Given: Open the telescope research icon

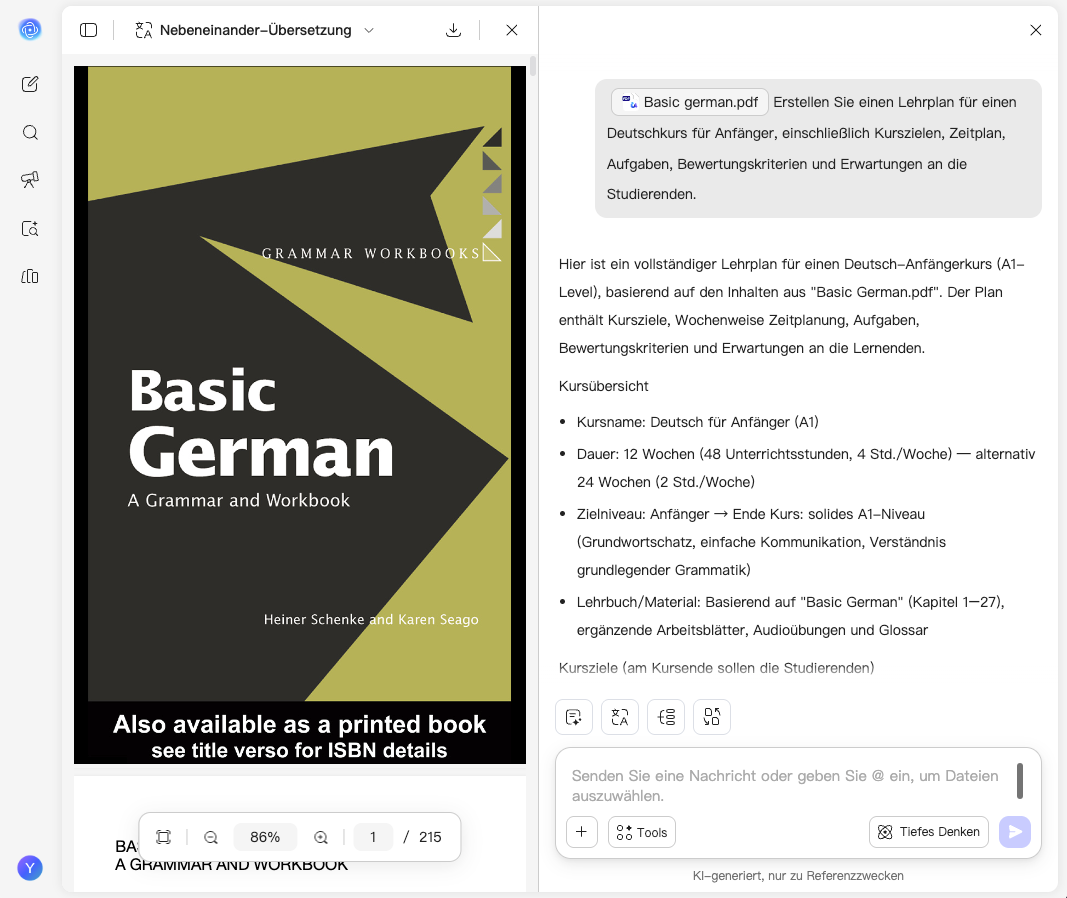Looking at the screenshot, I should 30,180.
